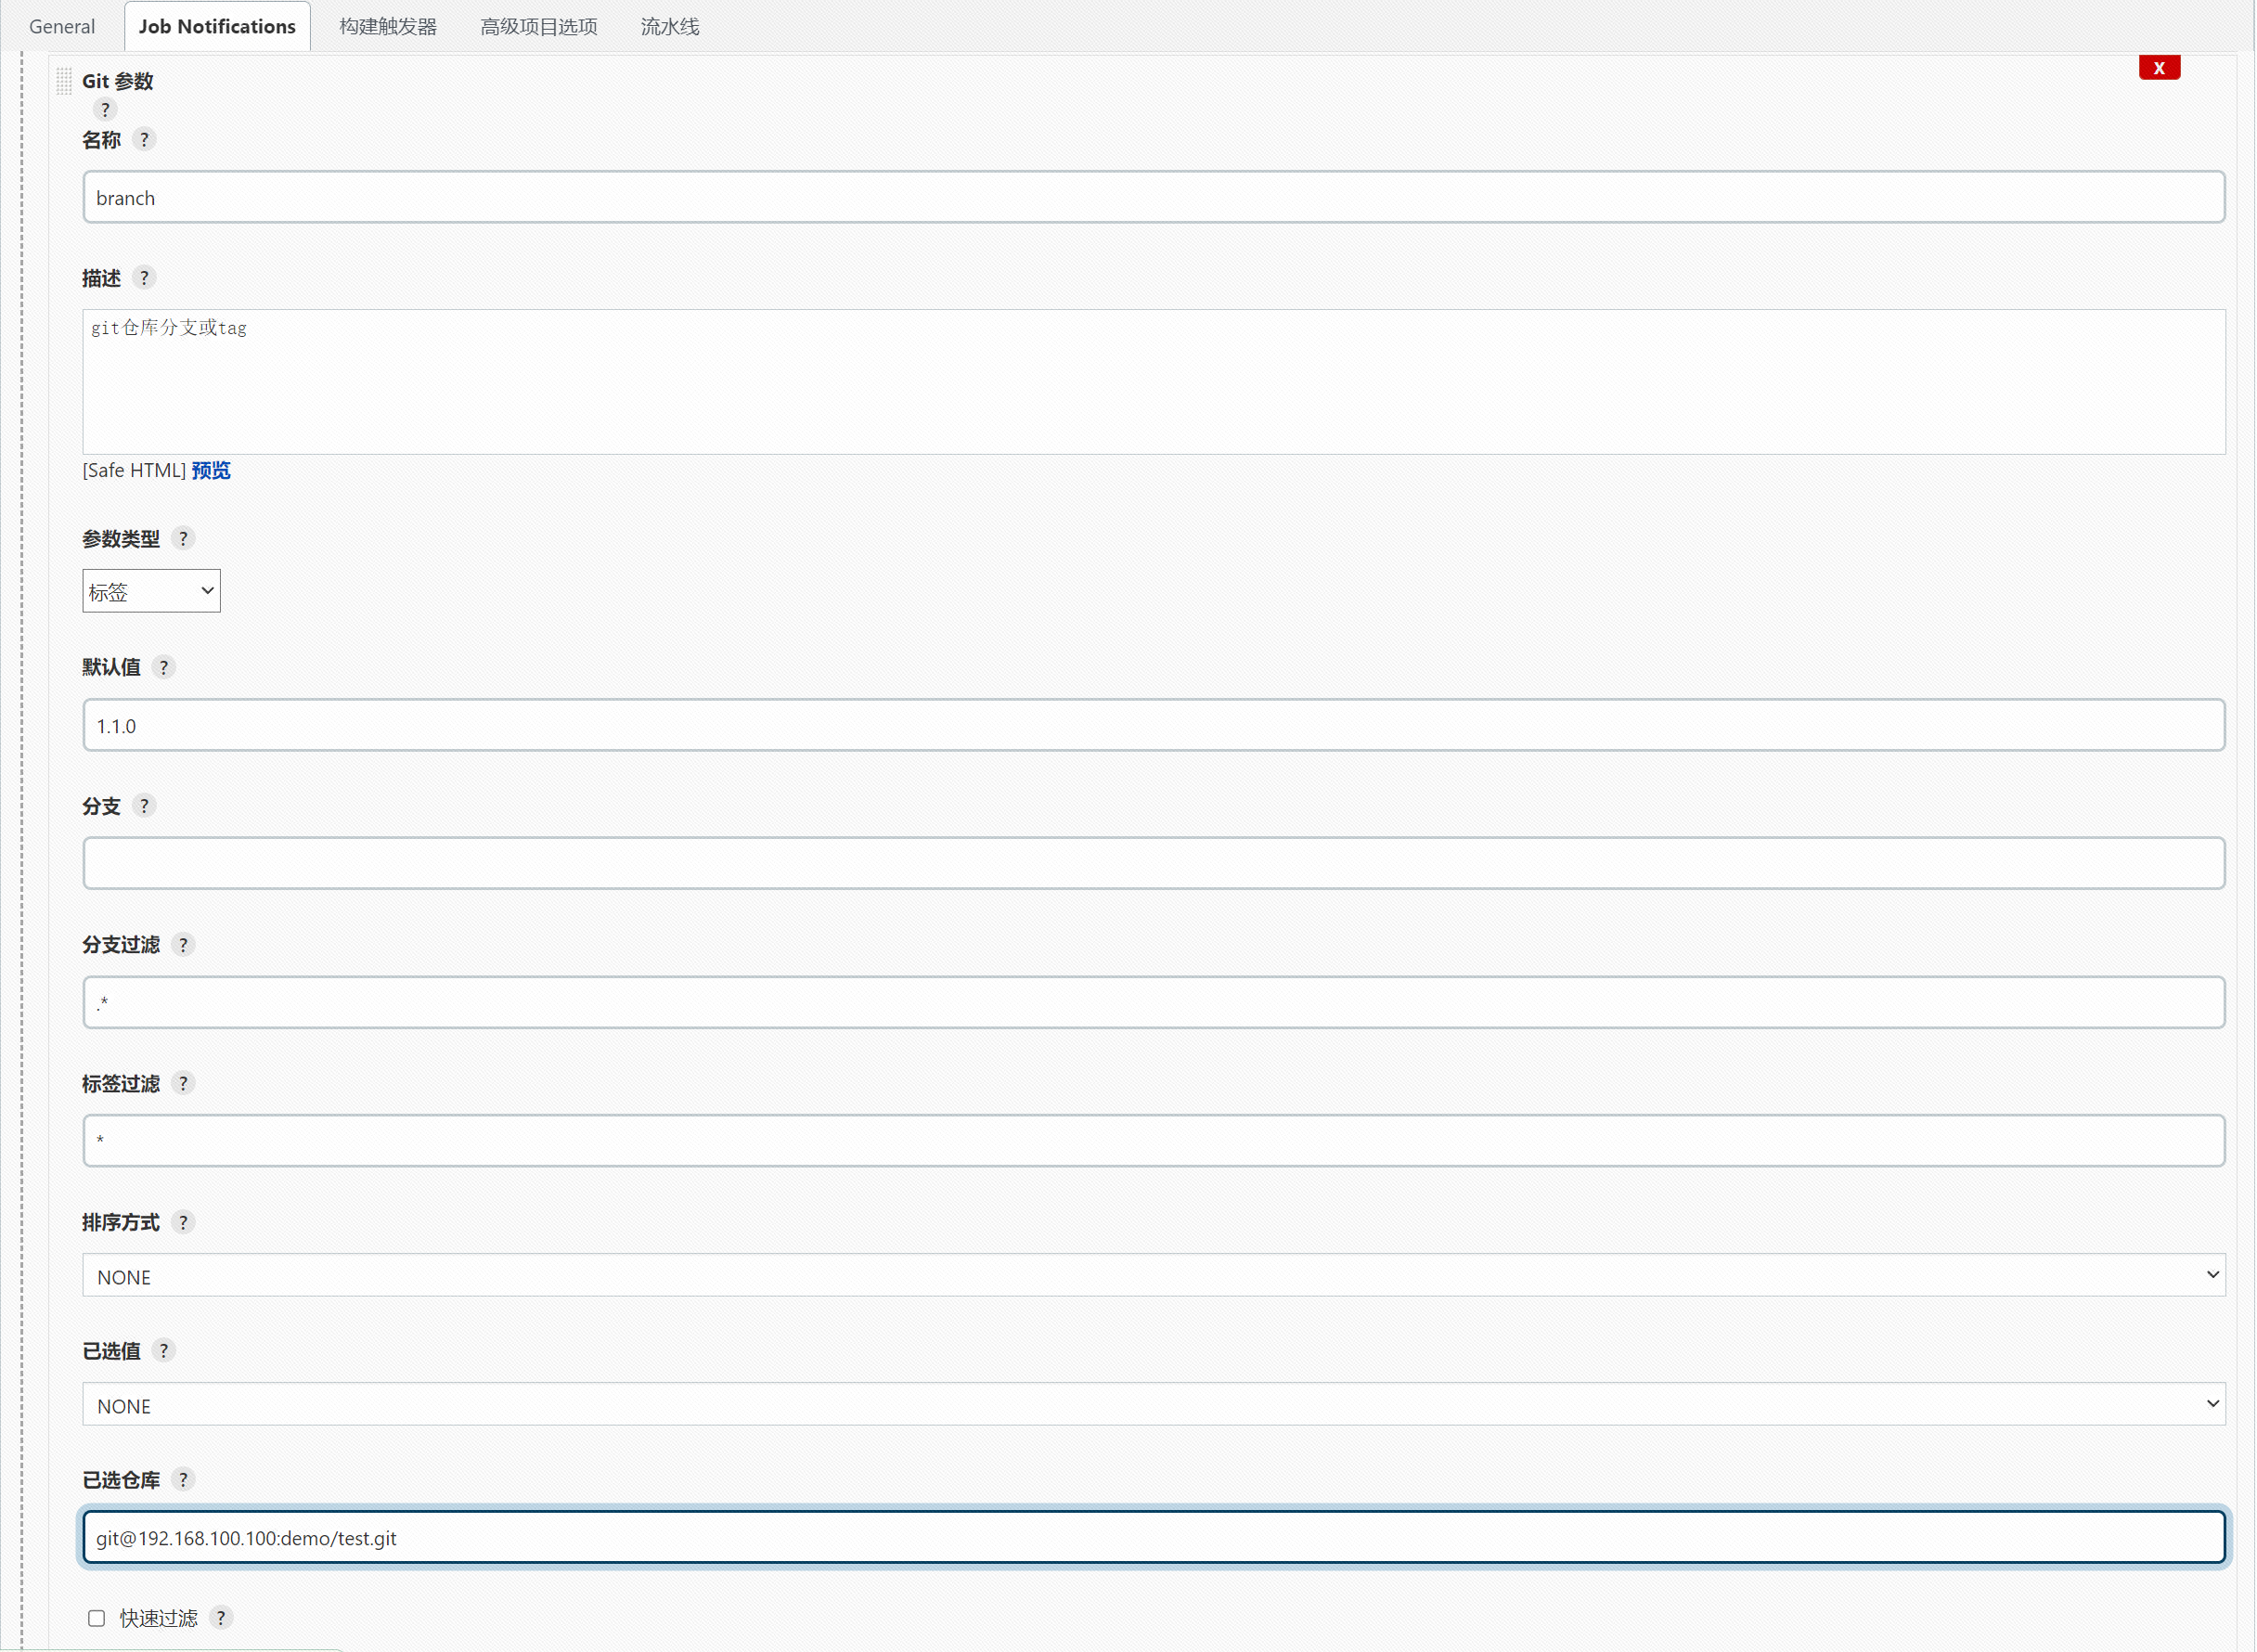This screenshot has width=2257, height=1652.
Task: Click the empty 分支 input field
Action: coord(1153,863)
